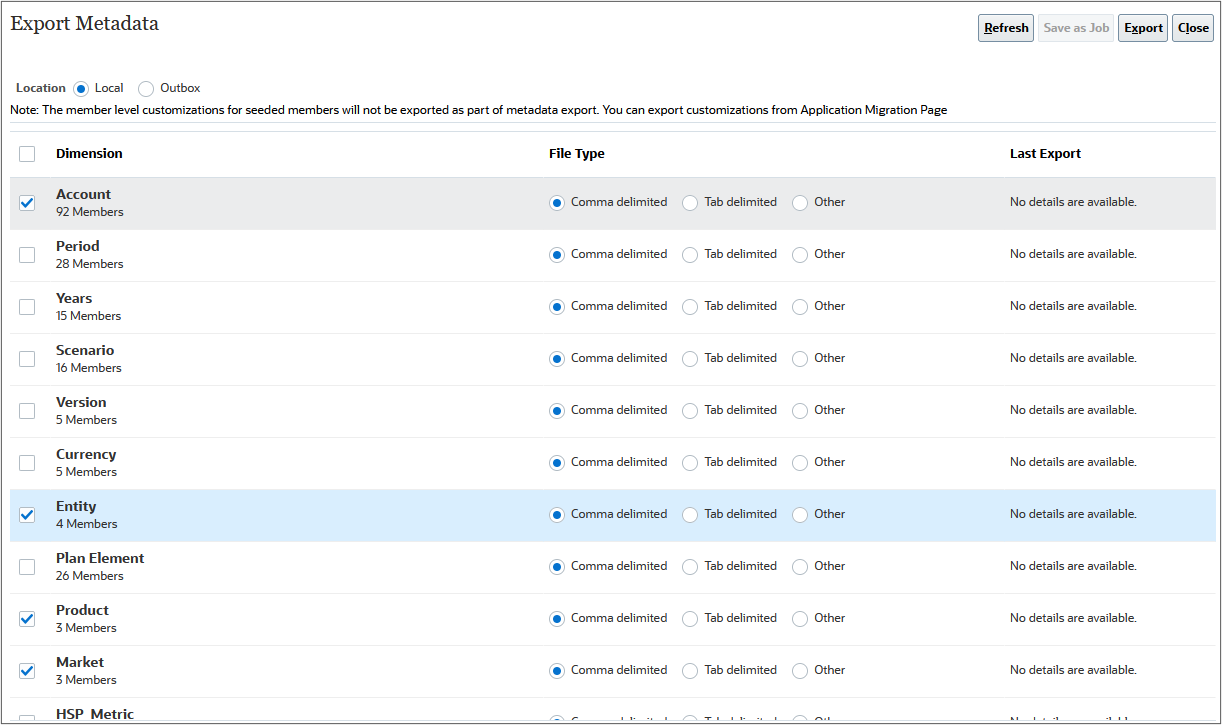This screenshot has width=1222, height=725.
Task: Select Other file type for Period dimension
Action: click(800, 254)
